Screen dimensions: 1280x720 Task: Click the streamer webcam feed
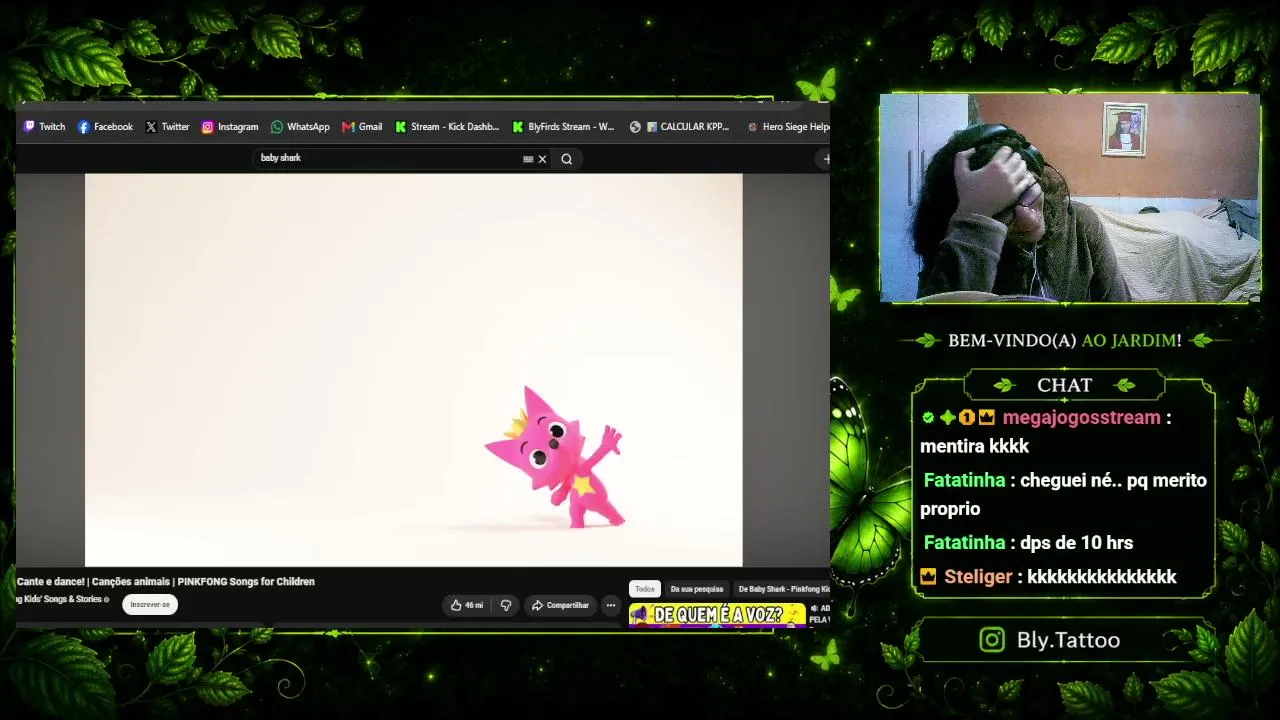1069,198
